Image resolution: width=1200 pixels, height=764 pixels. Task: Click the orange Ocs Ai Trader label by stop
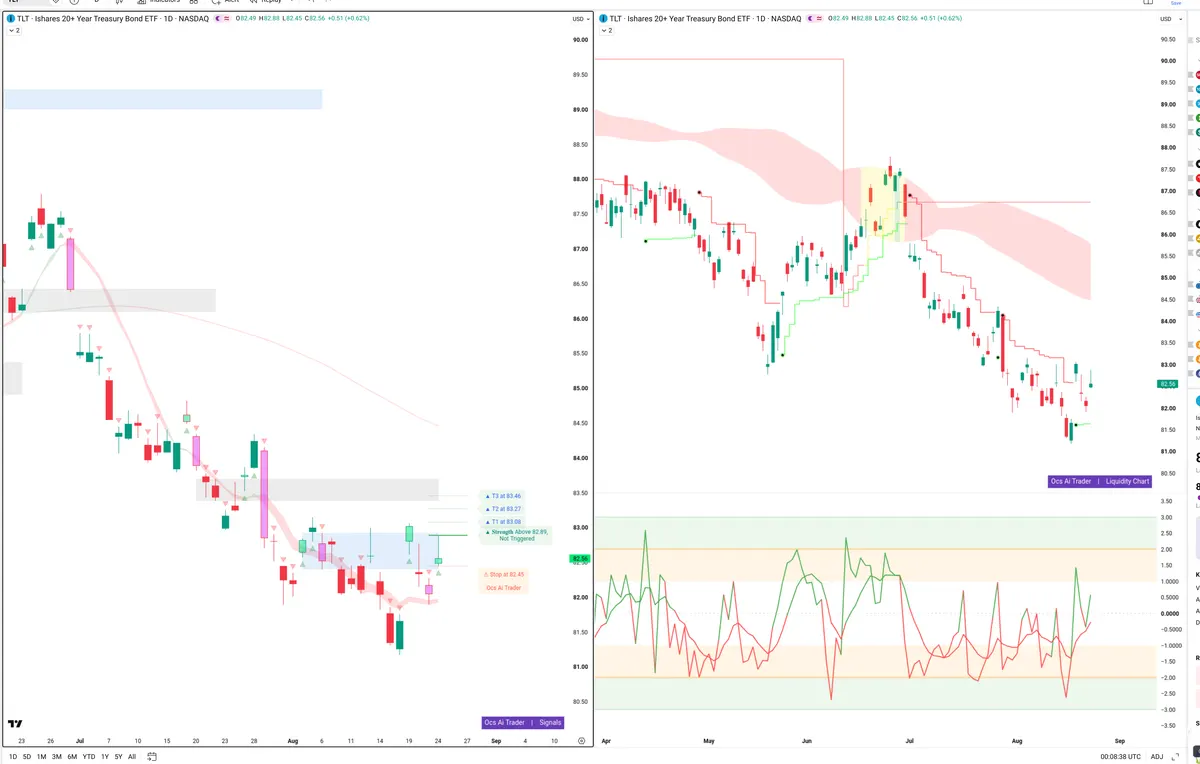coord(503,588)
